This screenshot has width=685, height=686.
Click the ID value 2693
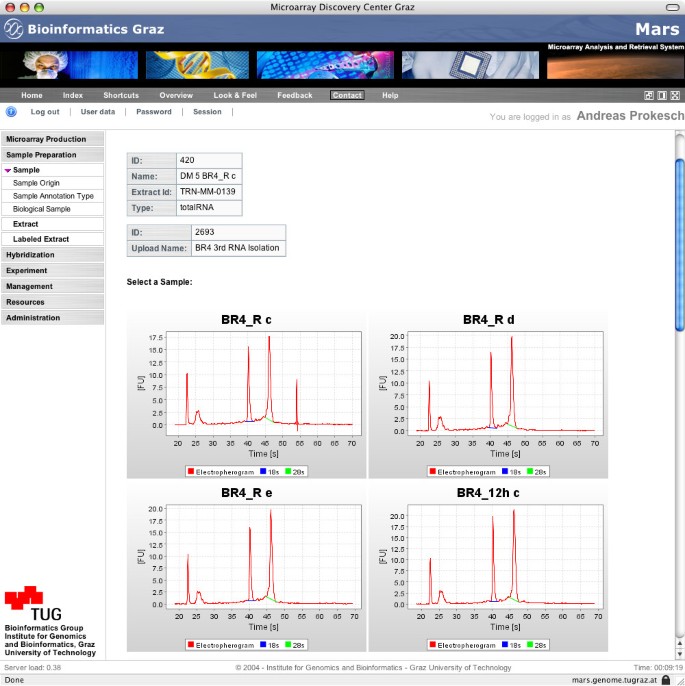pyautogui.click(x=205, y=232)
